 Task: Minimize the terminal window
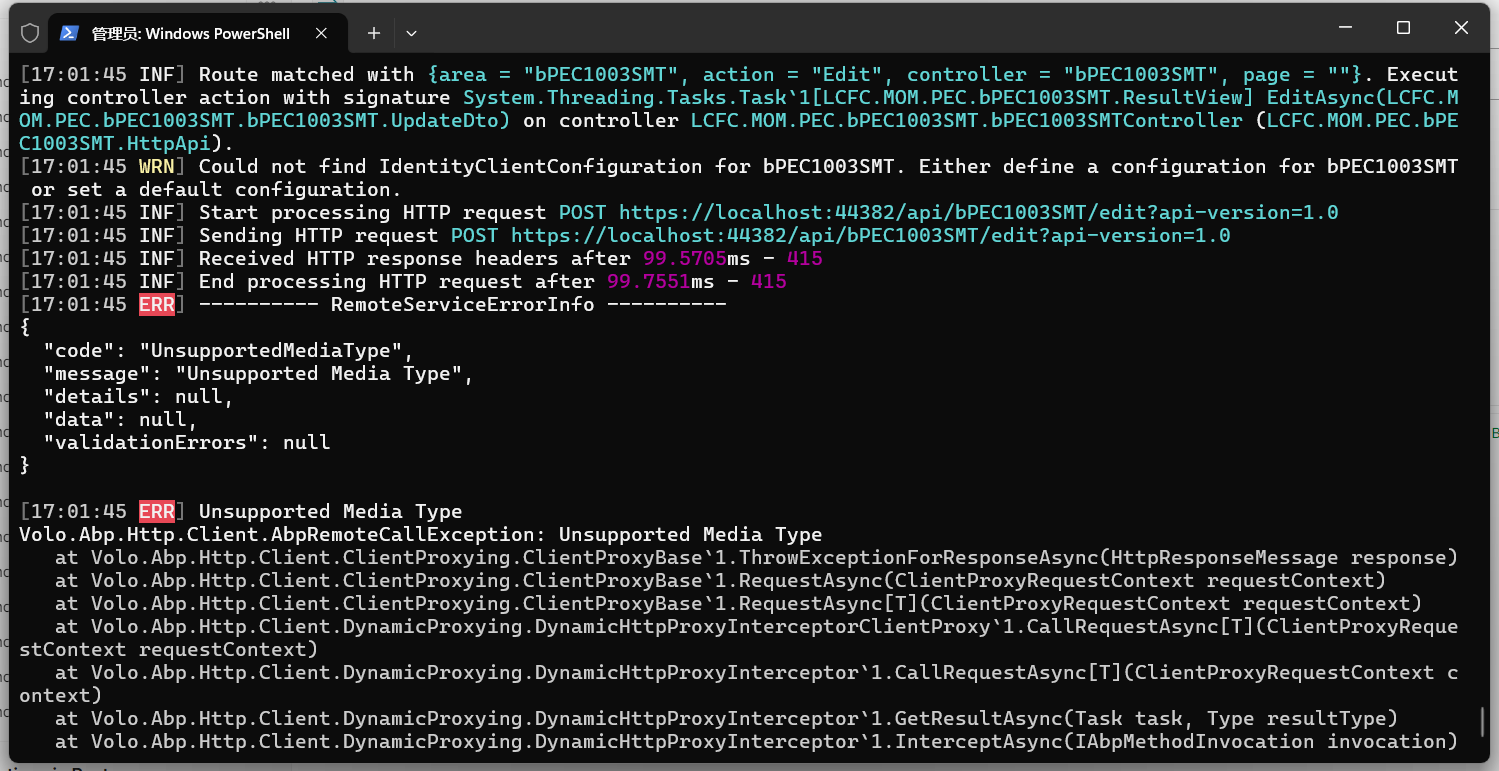[1345, 28]
